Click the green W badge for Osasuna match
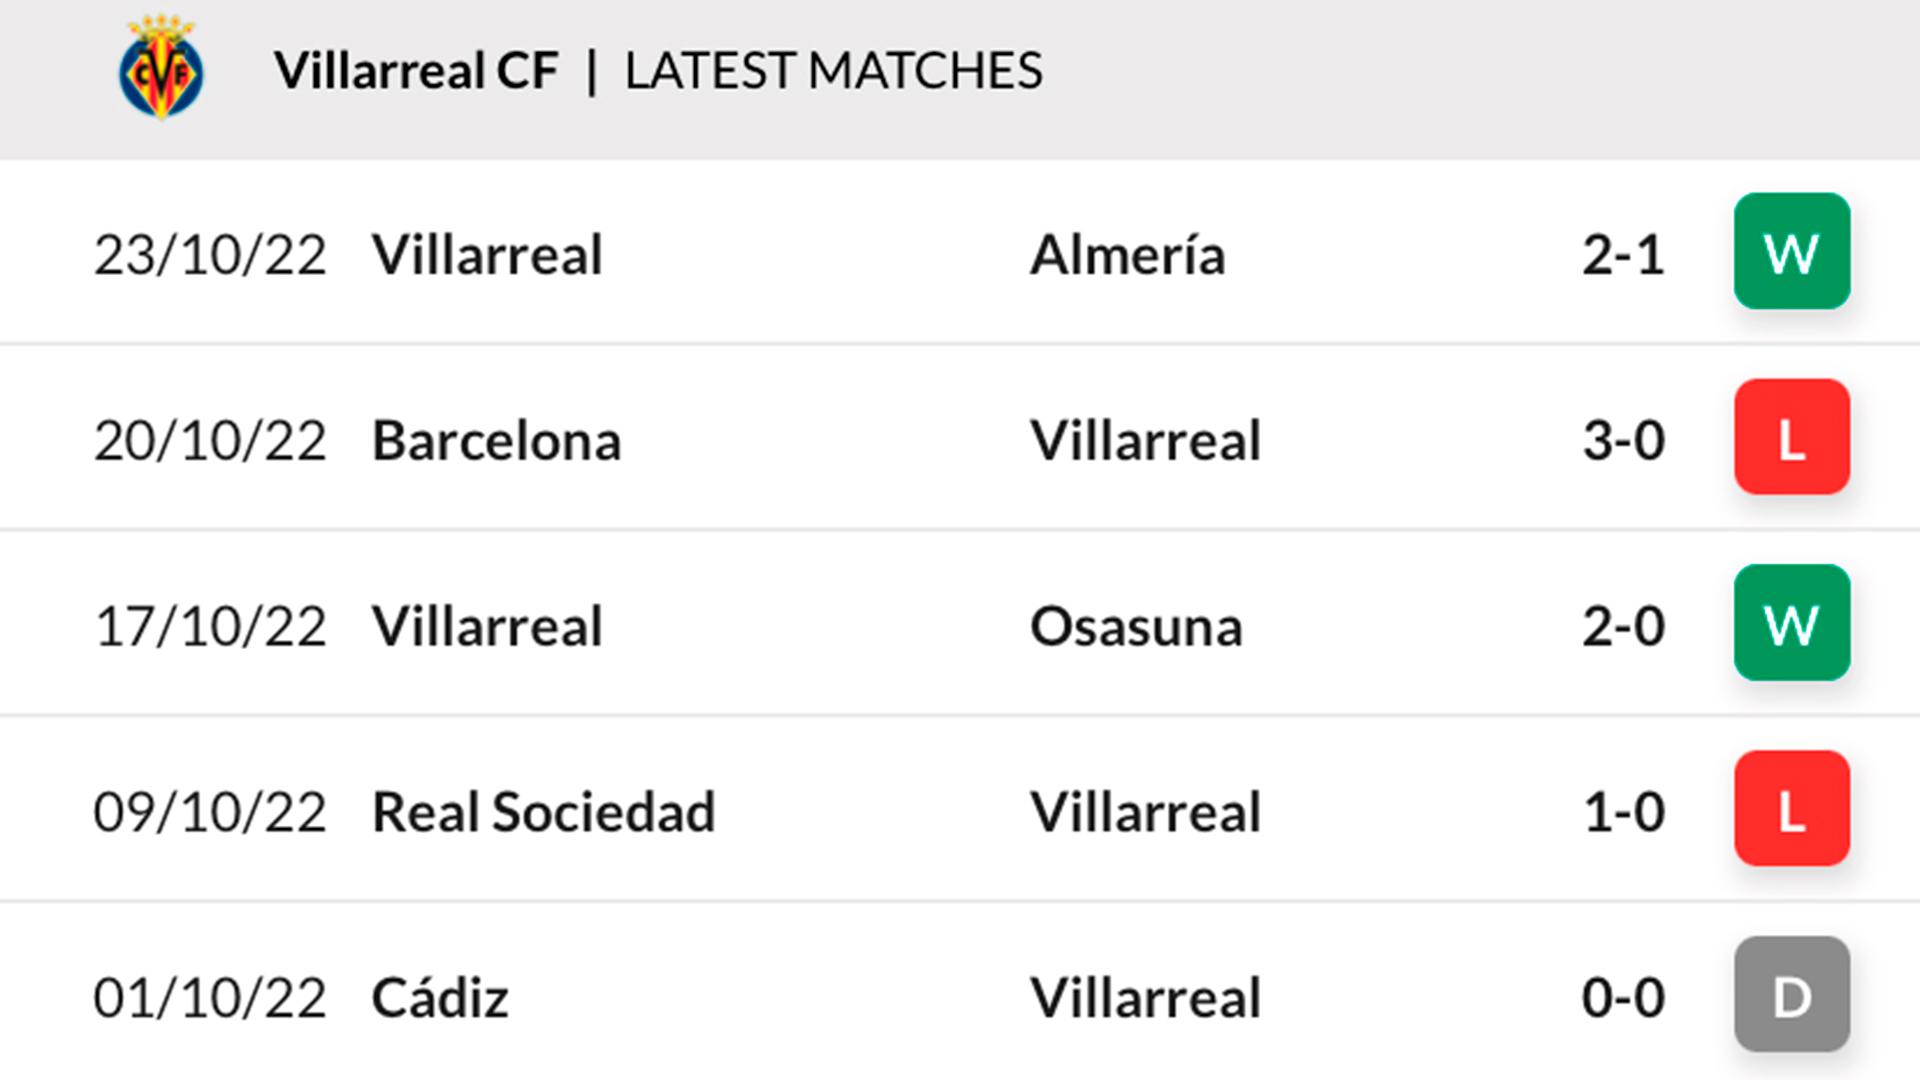Viewport: 1920px width, 1080px height. 1791,623
